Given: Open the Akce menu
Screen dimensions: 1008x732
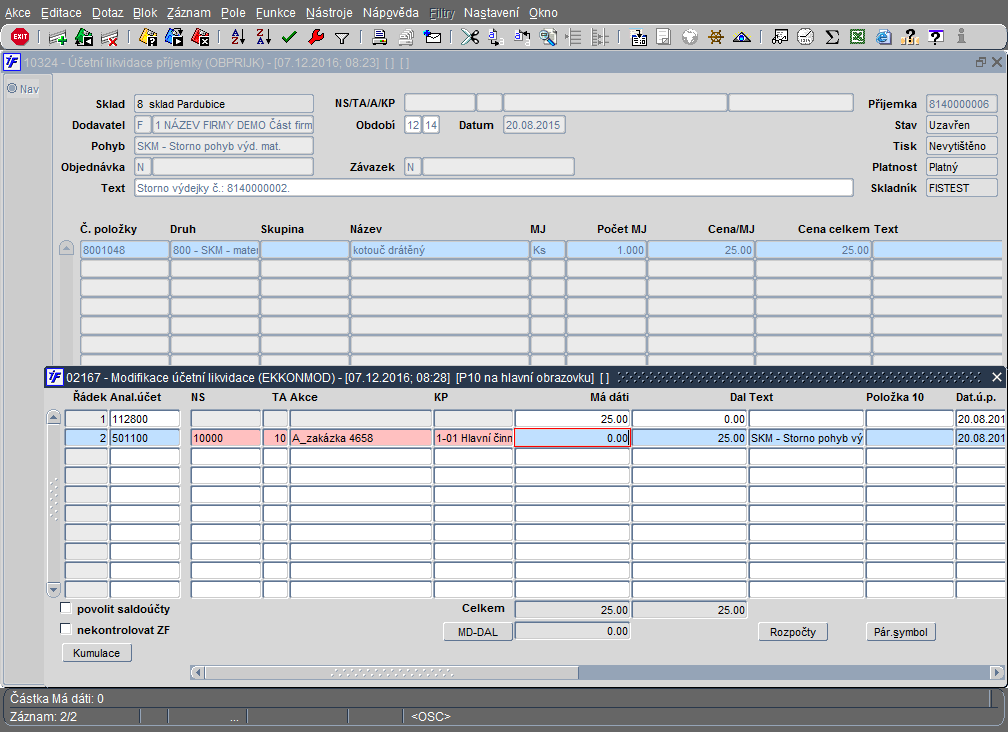Looking at the screenshot, I should (x=17, y=13).
